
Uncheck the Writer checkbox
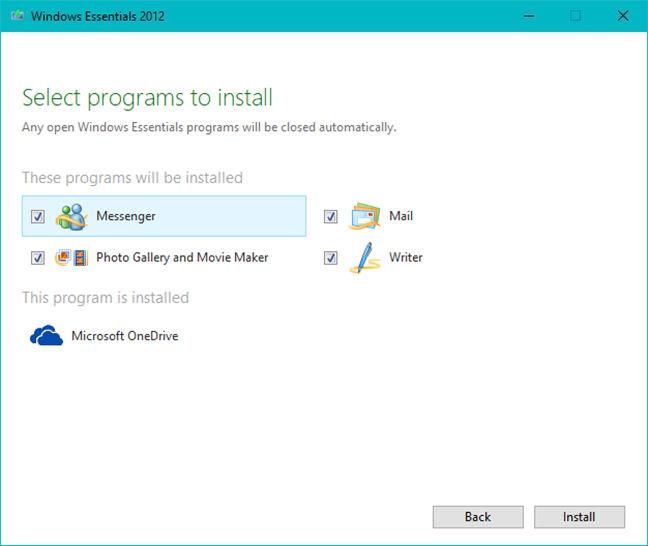point(331,258)
